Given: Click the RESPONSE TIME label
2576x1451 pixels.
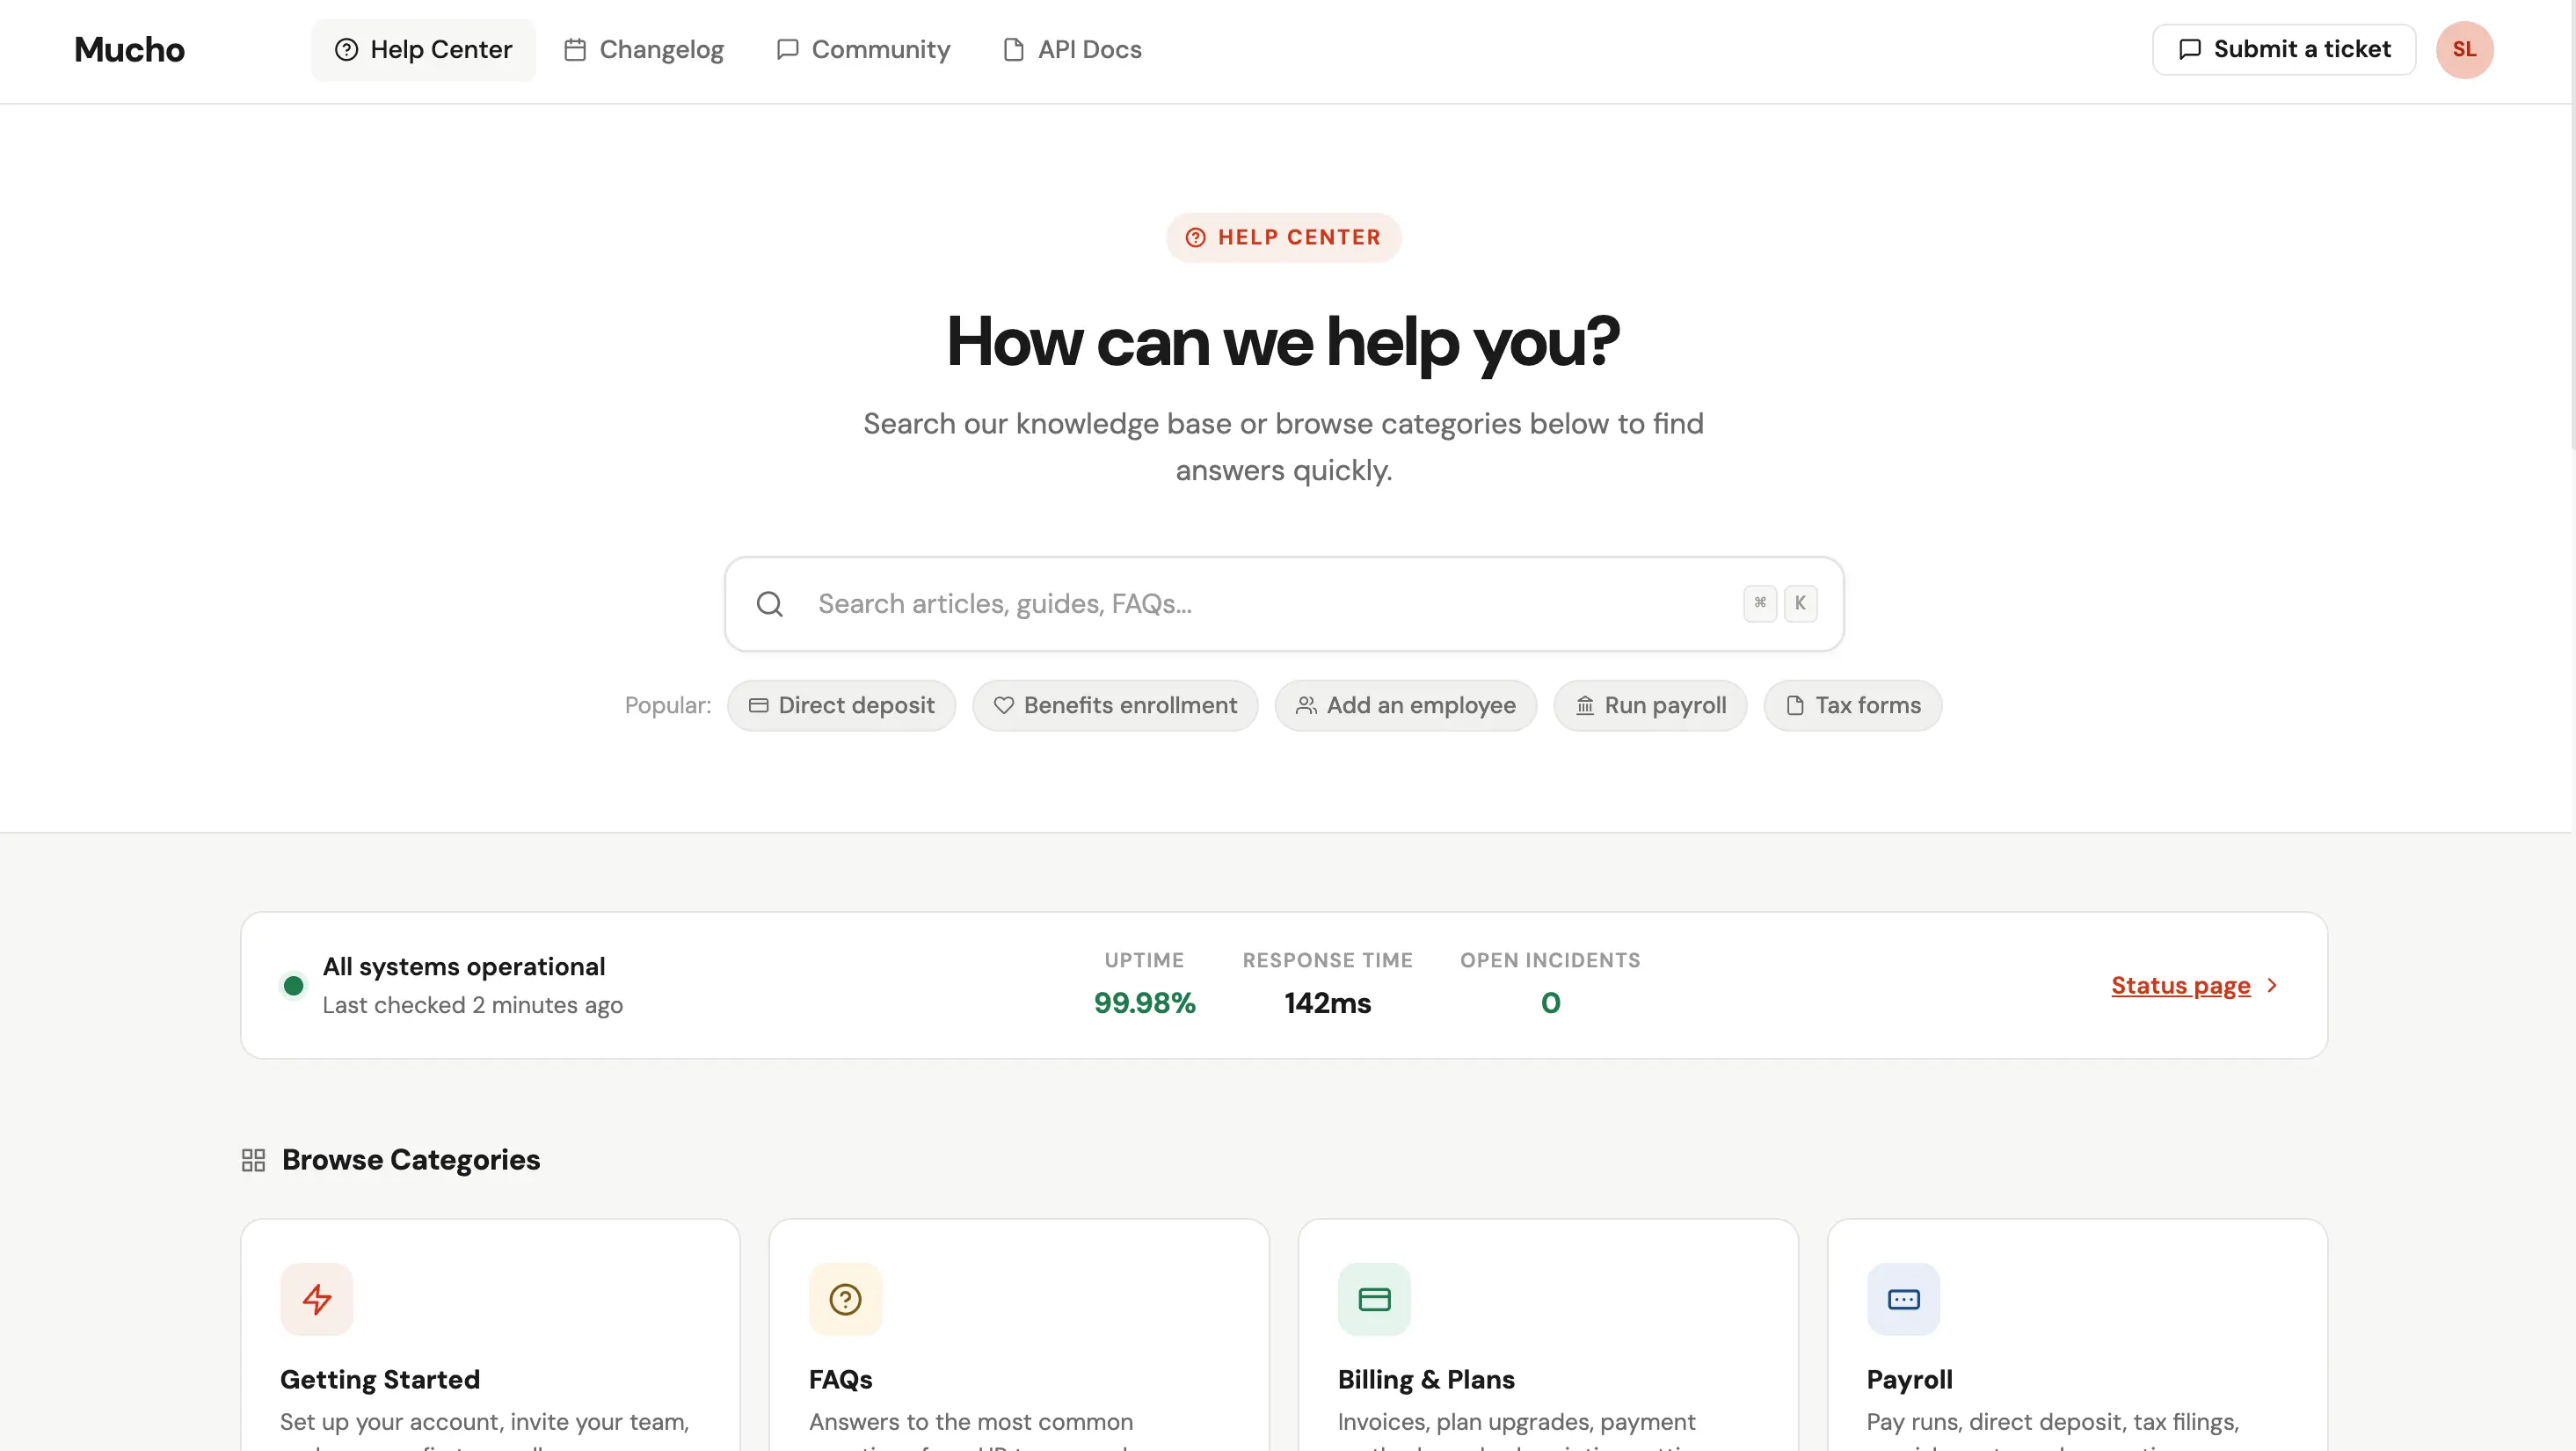Looking at the screenshot, I should pos(1327,960).
